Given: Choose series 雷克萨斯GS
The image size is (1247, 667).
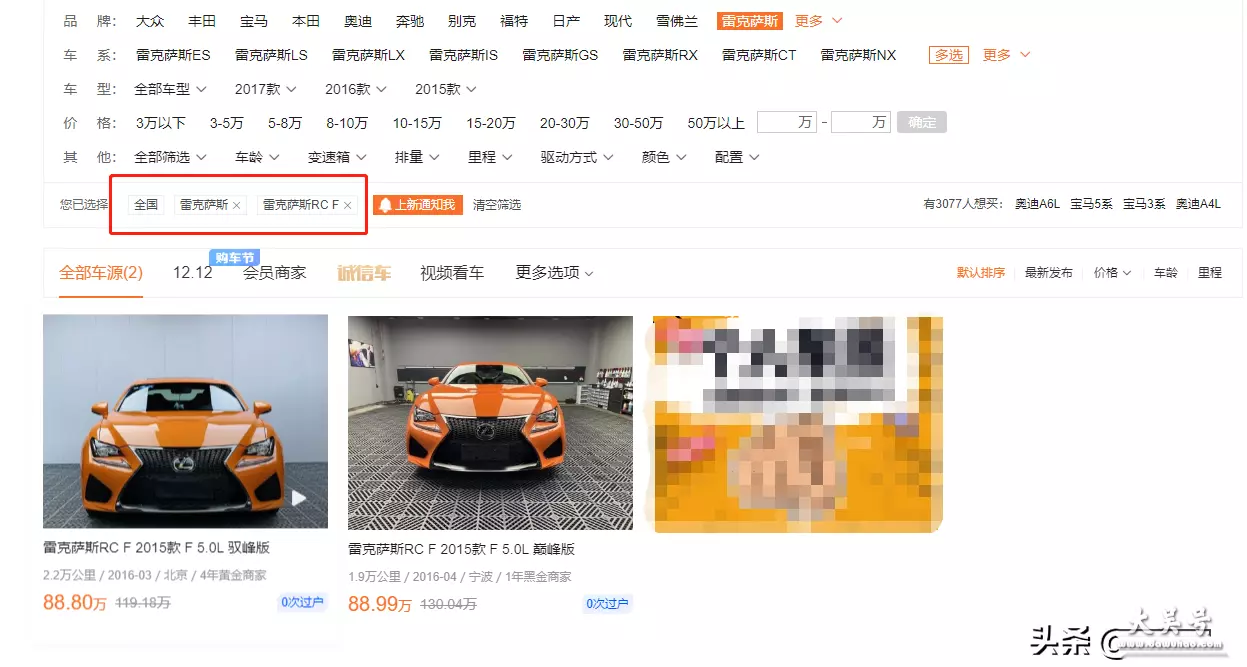Looking at the screenshot, I should click(560, 55).
